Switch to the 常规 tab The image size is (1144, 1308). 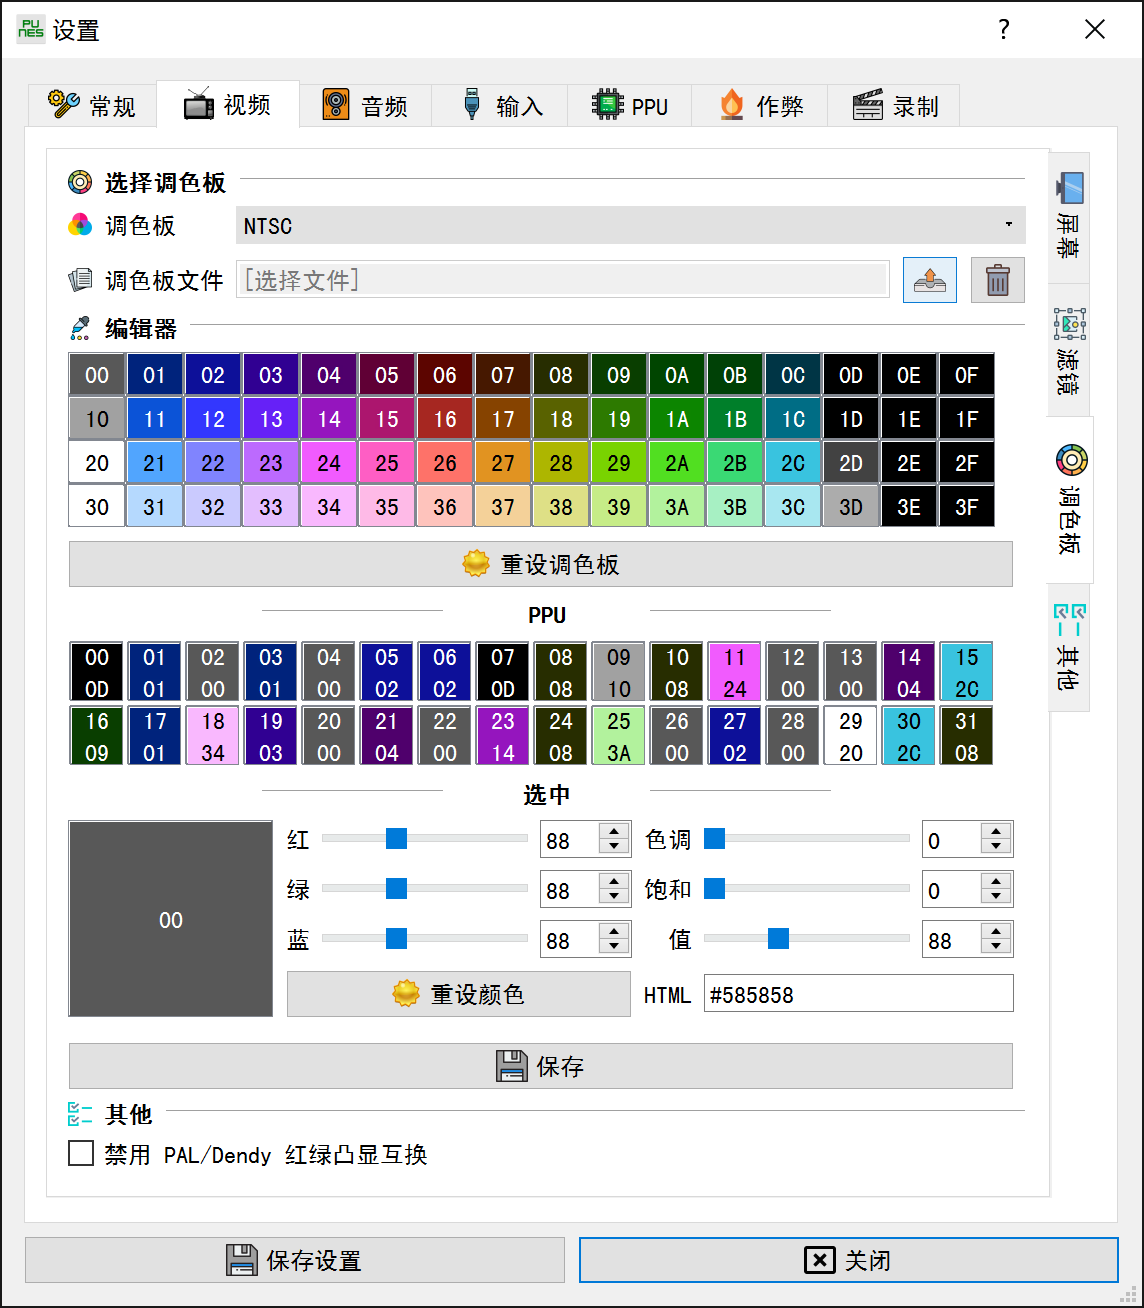tap(92, 106)
